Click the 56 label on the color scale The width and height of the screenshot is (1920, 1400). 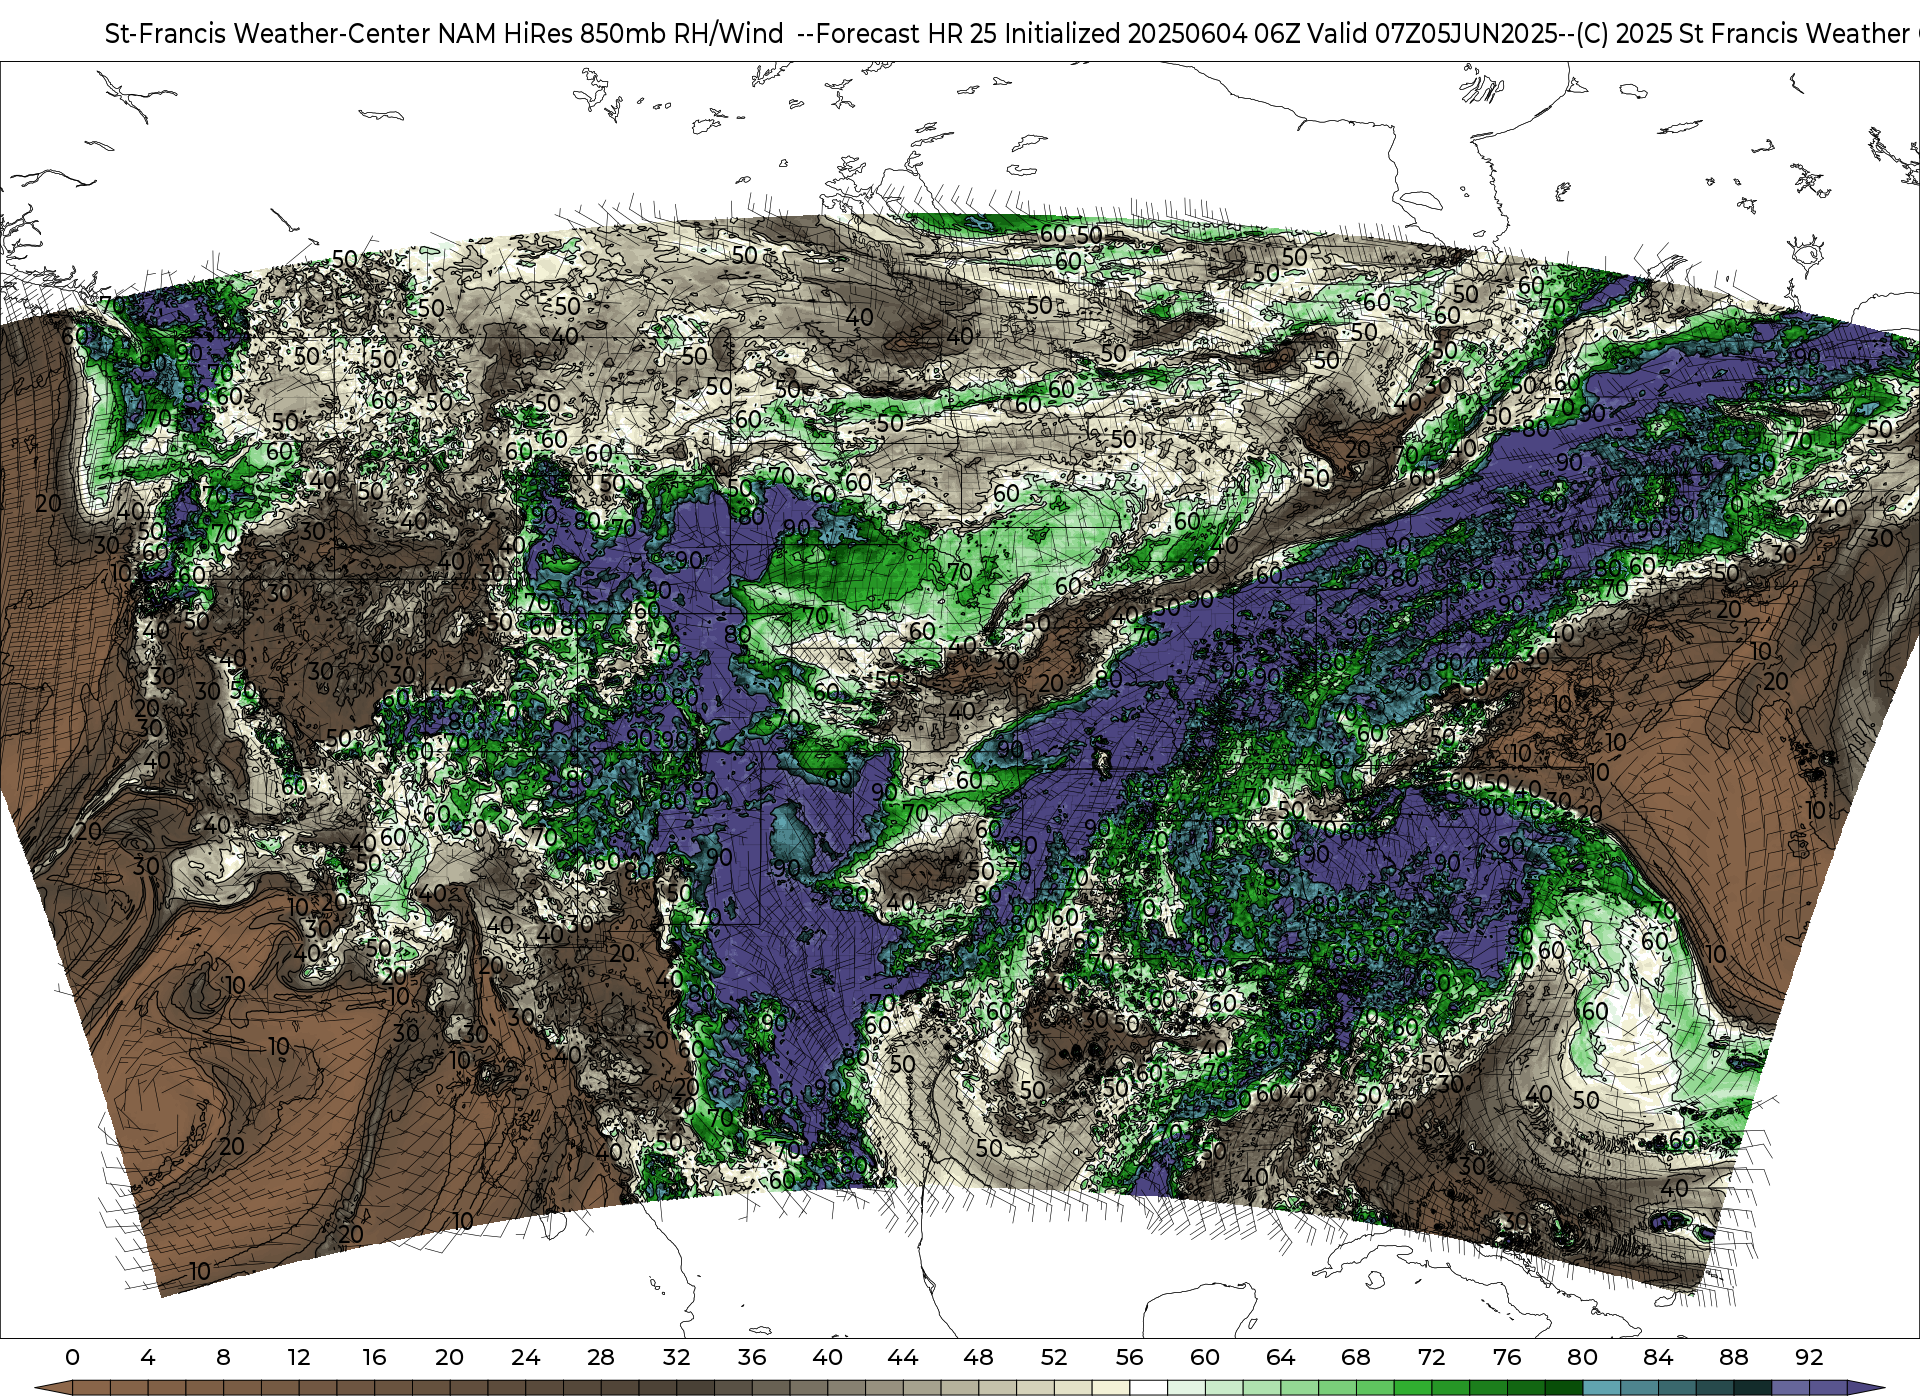pyautogui.click(x=1129, y=1357)
